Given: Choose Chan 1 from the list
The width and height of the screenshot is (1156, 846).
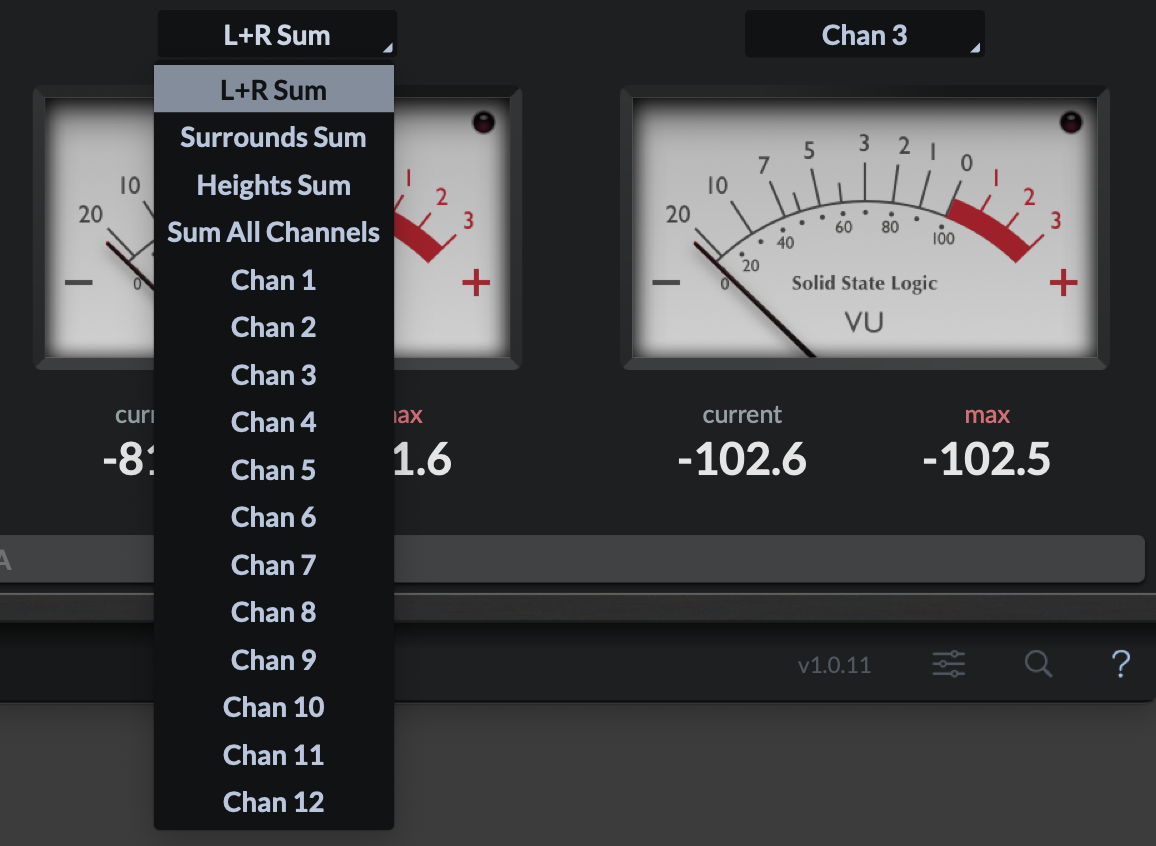Looking at the screenshot, I should point(273,280).
